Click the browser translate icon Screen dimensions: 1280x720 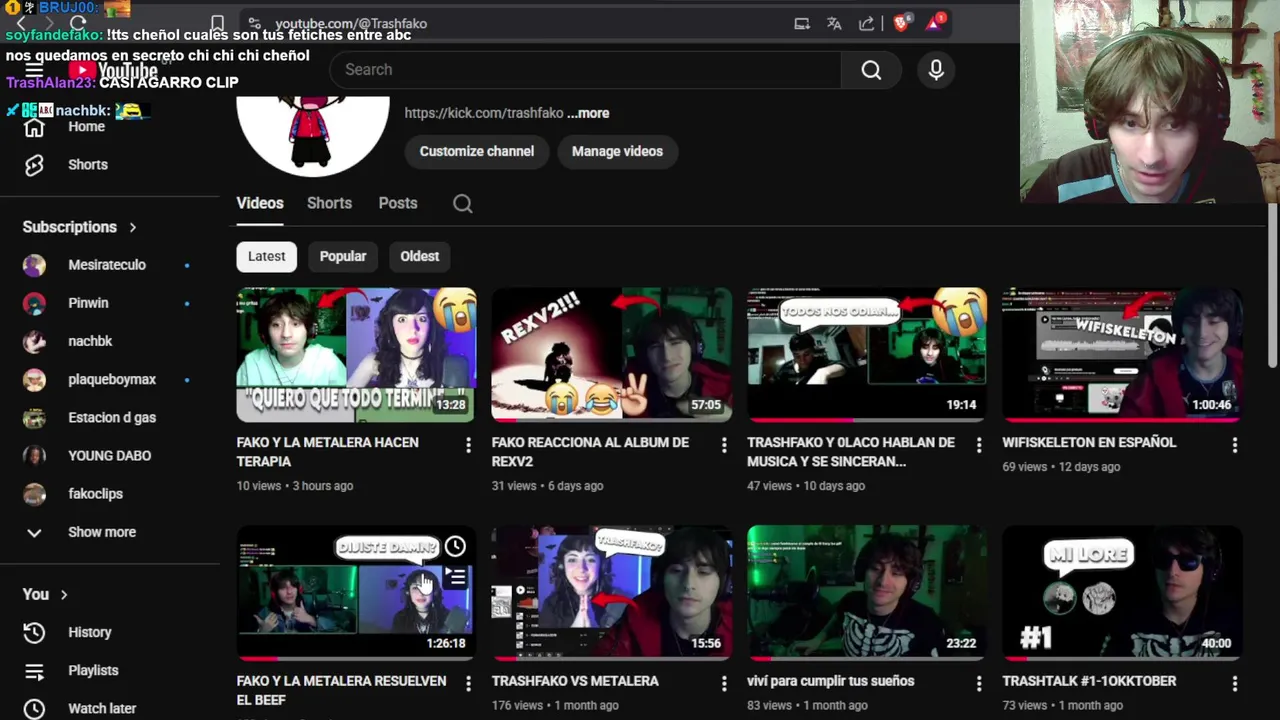pyautogui.click(x=834, y=23)
